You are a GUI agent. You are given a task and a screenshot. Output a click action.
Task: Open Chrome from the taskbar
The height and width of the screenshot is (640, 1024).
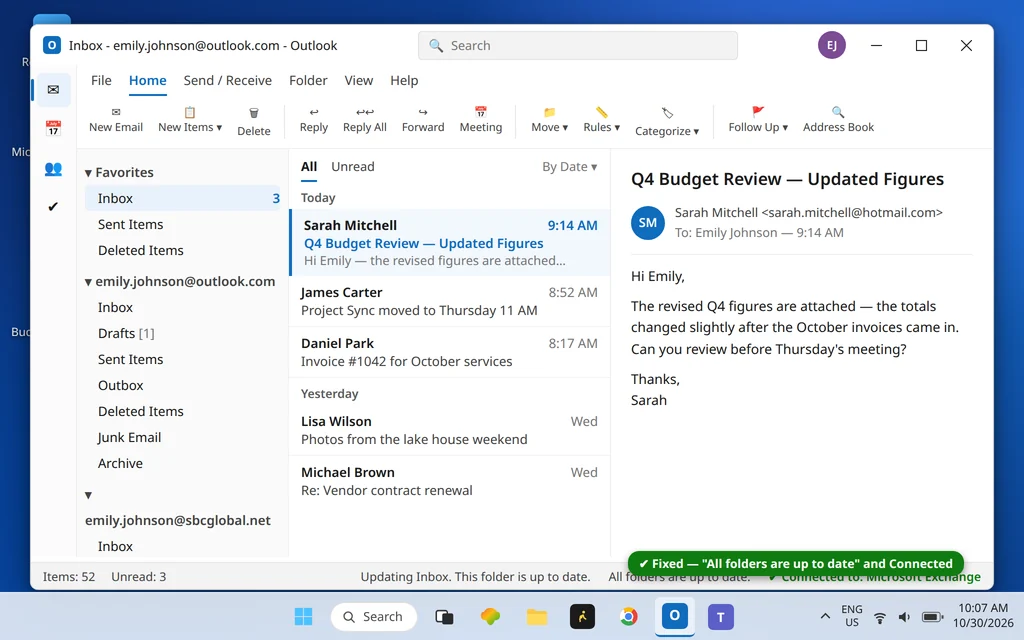(628, 616)
